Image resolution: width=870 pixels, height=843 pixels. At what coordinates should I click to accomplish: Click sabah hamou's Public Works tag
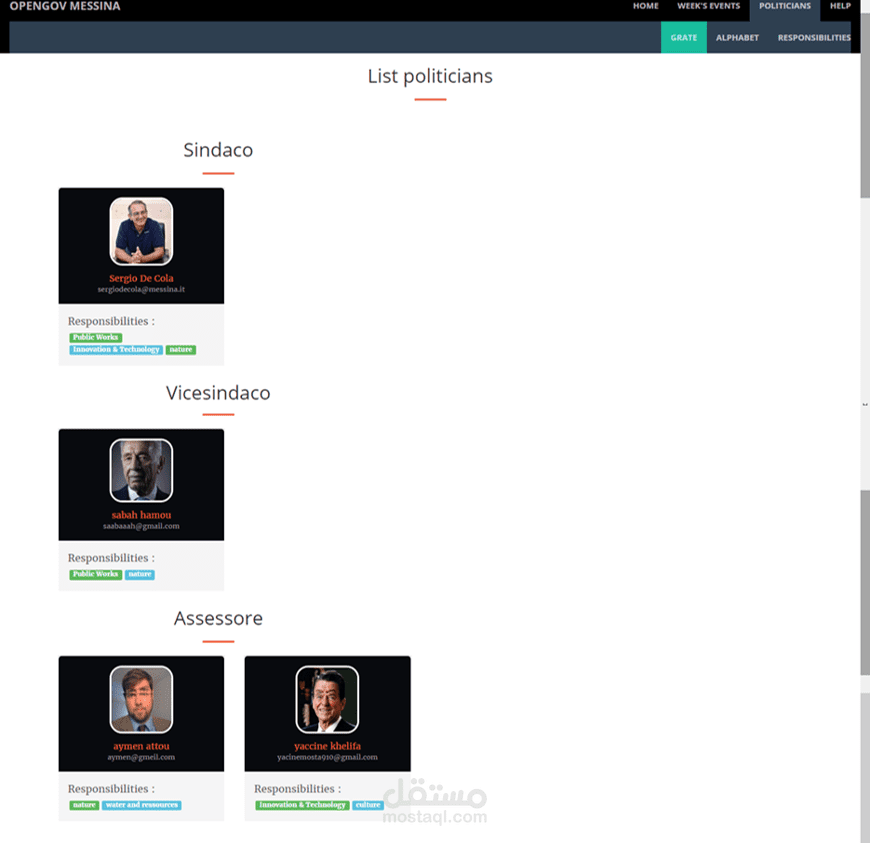pyautogui.click(x=95, y=574)
